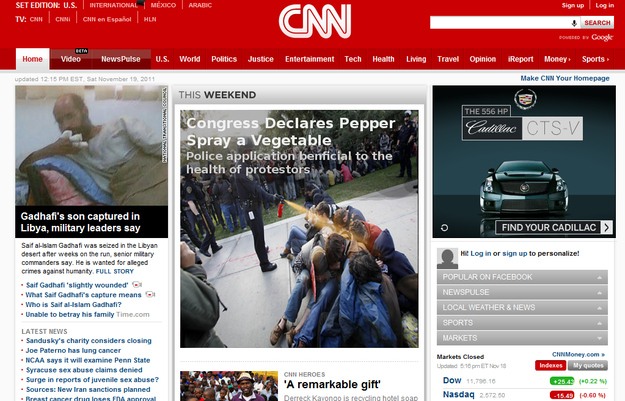
Task: Open the Politics navigation tab
Action: (x=224, y=59)
